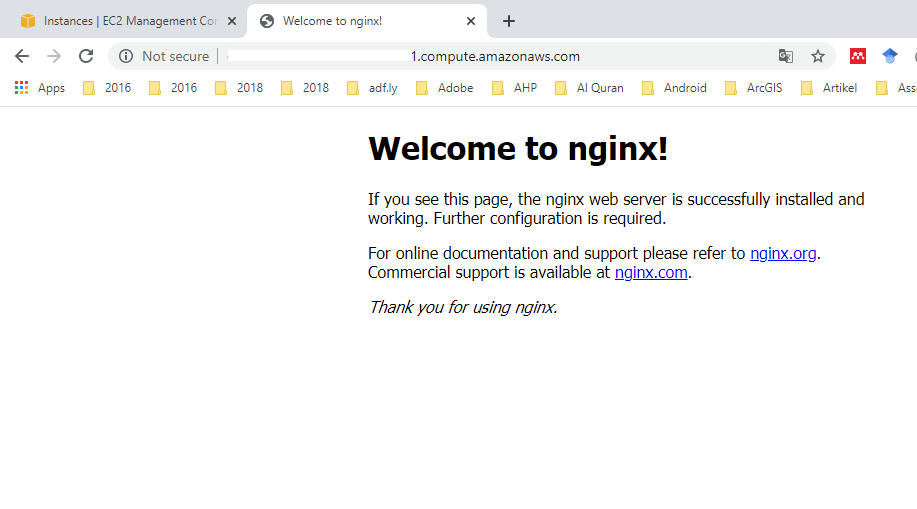Follow the nginx.com commercial support link

click(x=651, y=273)
